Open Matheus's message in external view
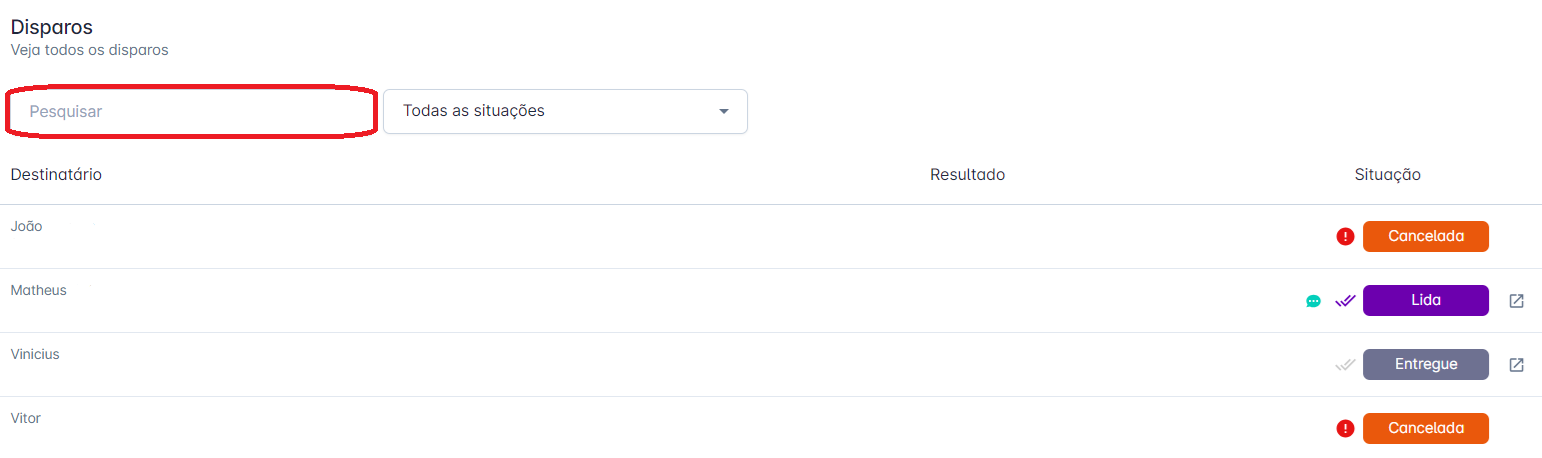 point(1516,301)
